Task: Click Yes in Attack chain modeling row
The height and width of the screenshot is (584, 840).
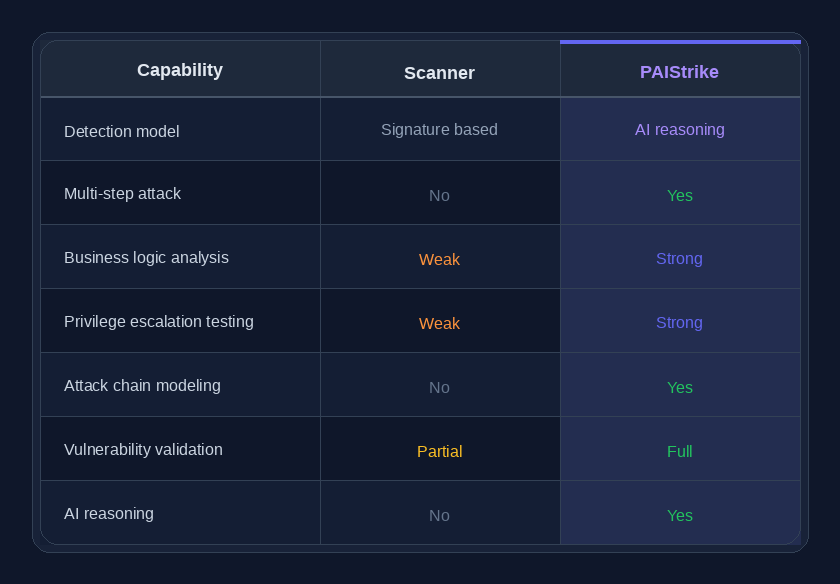Action: tap(679, 387)
